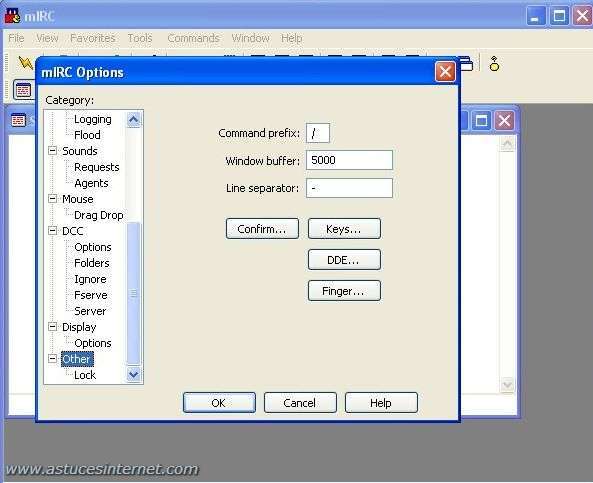The width and height of the screenshot is (593, 483).
Task: Click the yellow About mIRC toolbar icon
Action: tap(494, 64)
